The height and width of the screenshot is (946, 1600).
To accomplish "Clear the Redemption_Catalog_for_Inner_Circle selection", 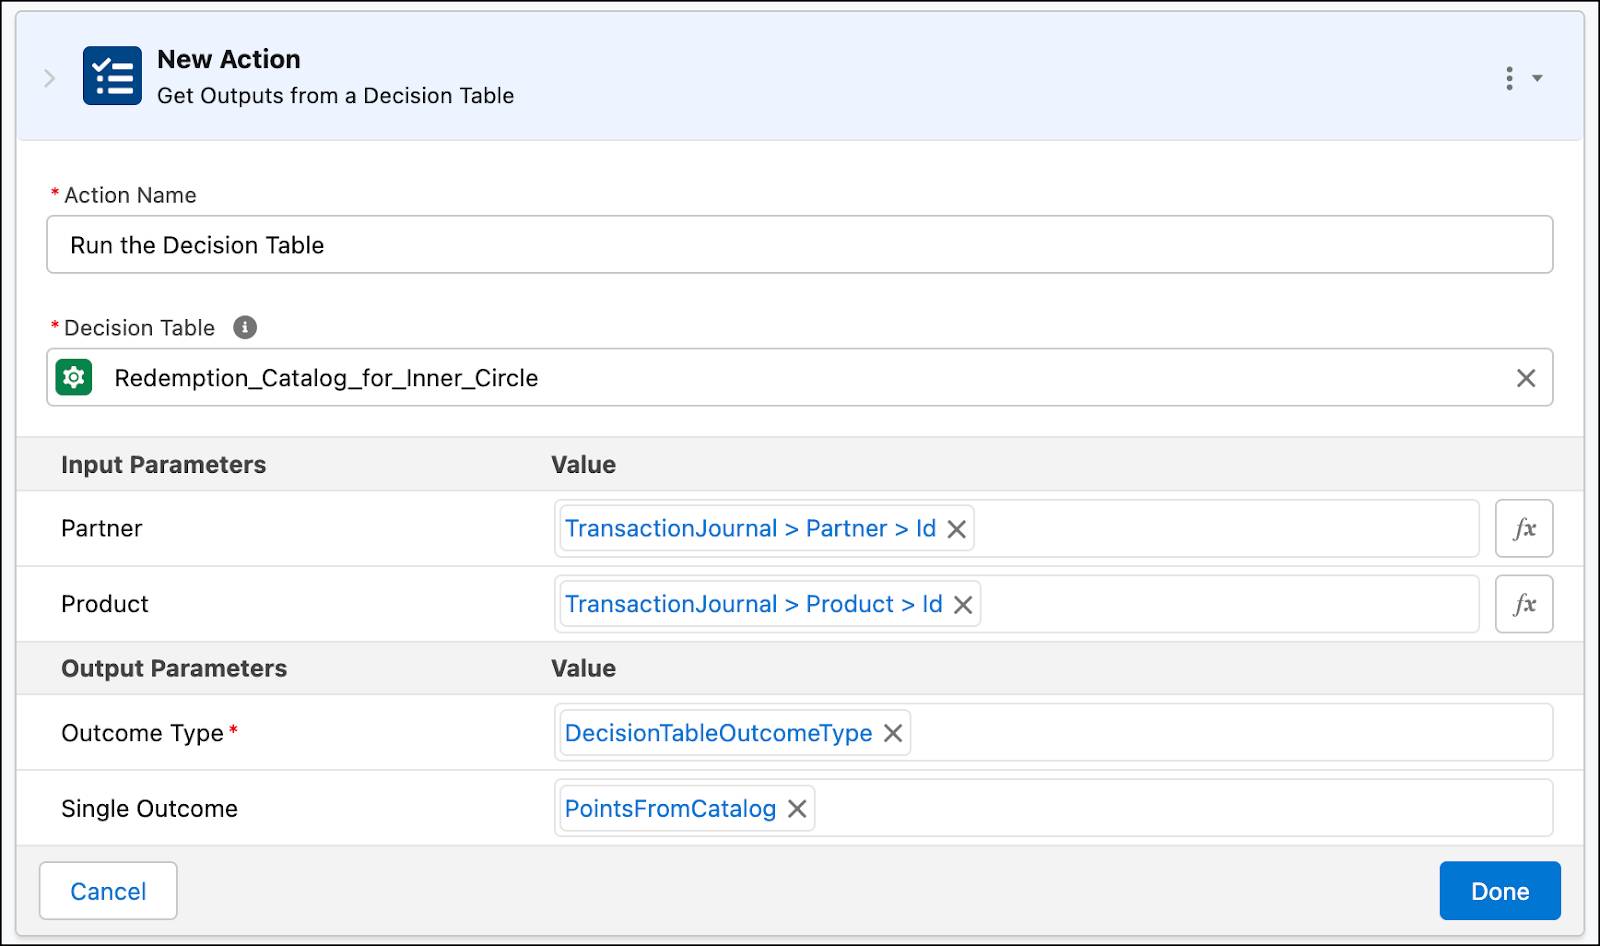I will click(x=1526, y=378).
